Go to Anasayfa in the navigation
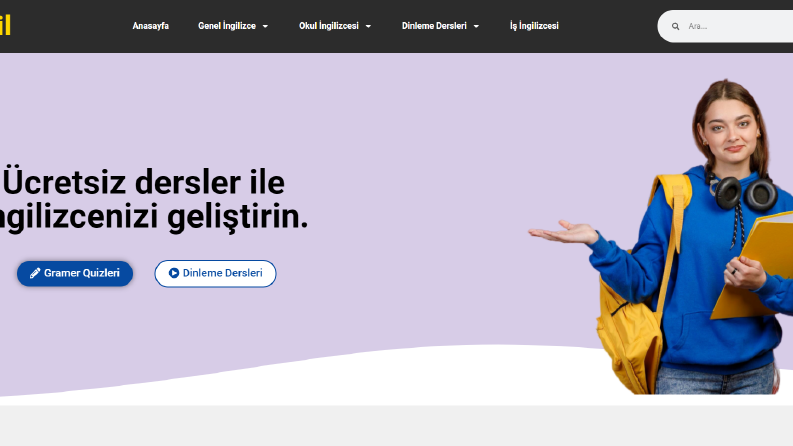The width and height of the screenshot is (793, 446). coord(151,26)
